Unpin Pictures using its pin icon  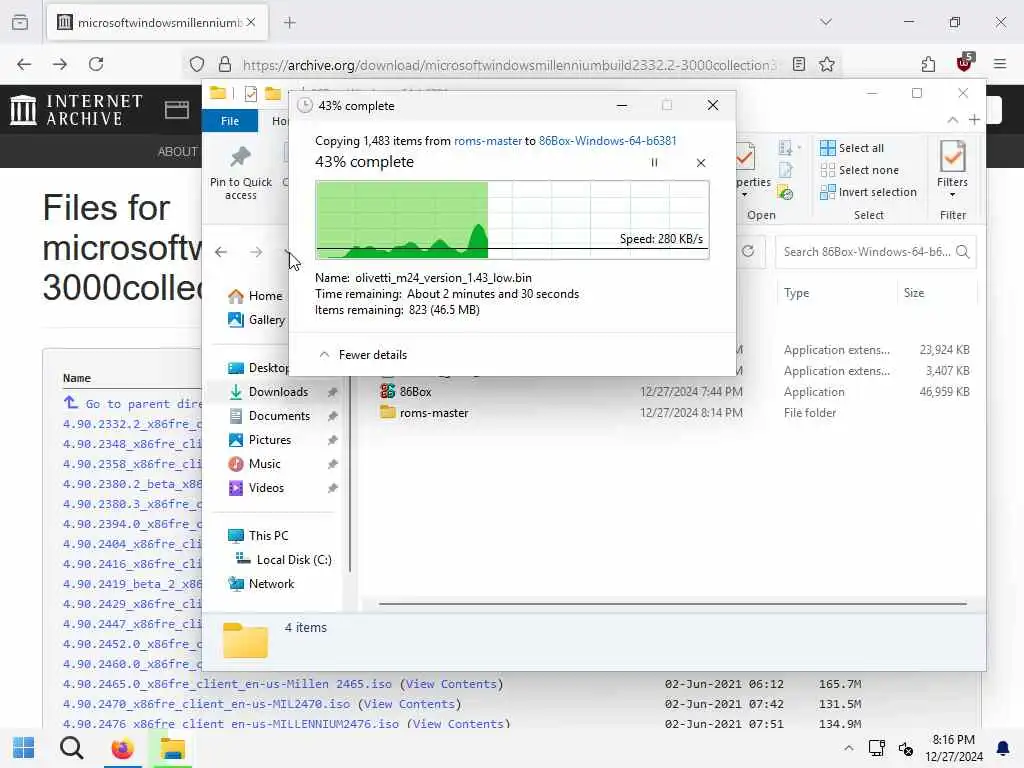(332, 440)
